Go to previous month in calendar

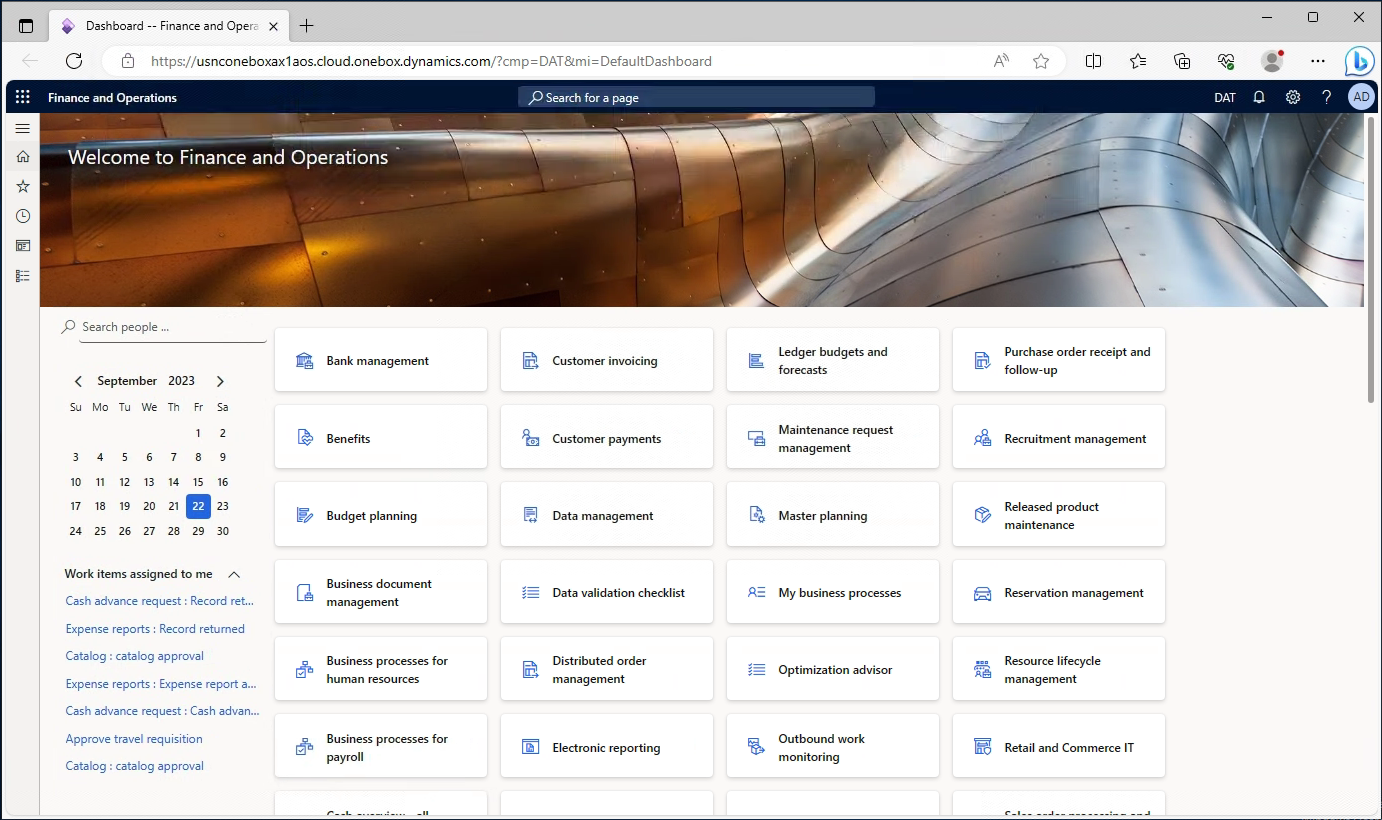point(78,381)
